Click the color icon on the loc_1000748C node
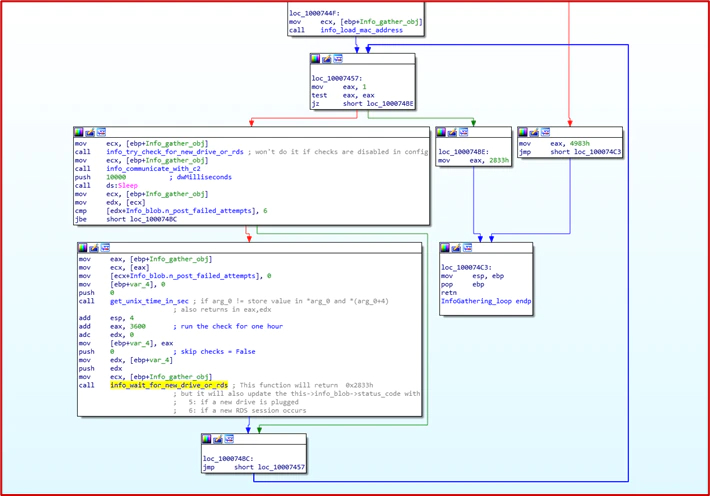Image resolution: width=710 pixels, height=496 pixels. (206, 438)
